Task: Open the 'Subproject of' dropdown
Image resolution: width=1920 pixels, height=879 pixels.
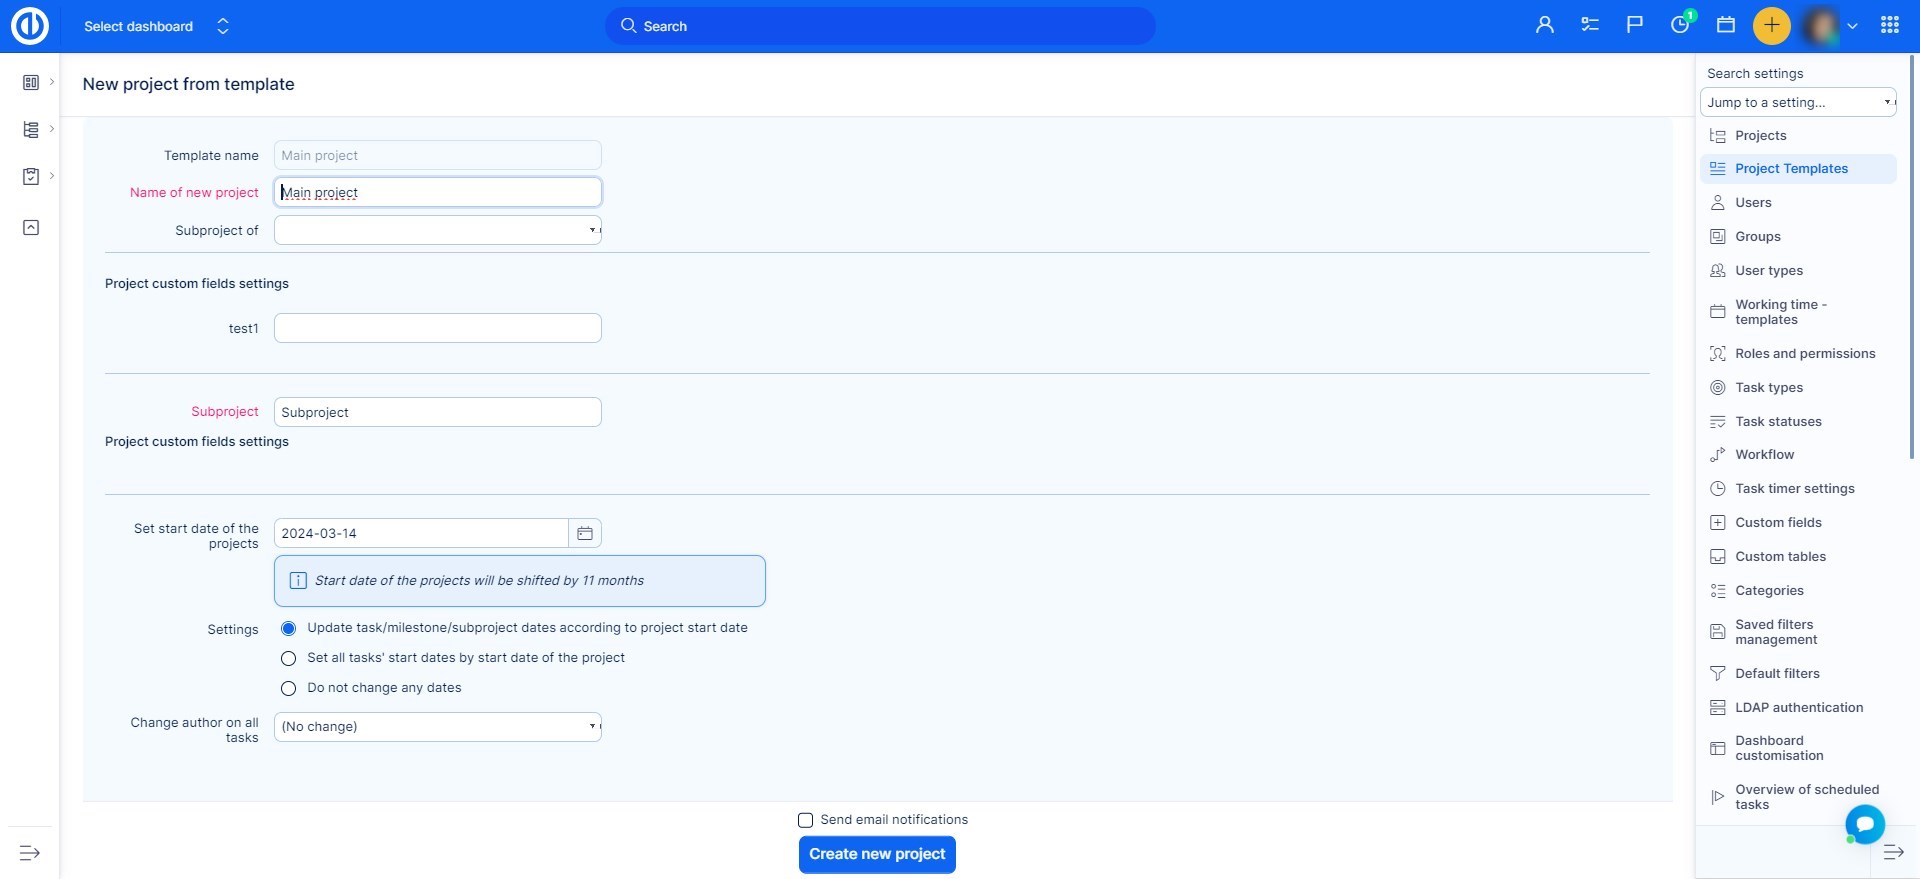Action: (438, 231)
